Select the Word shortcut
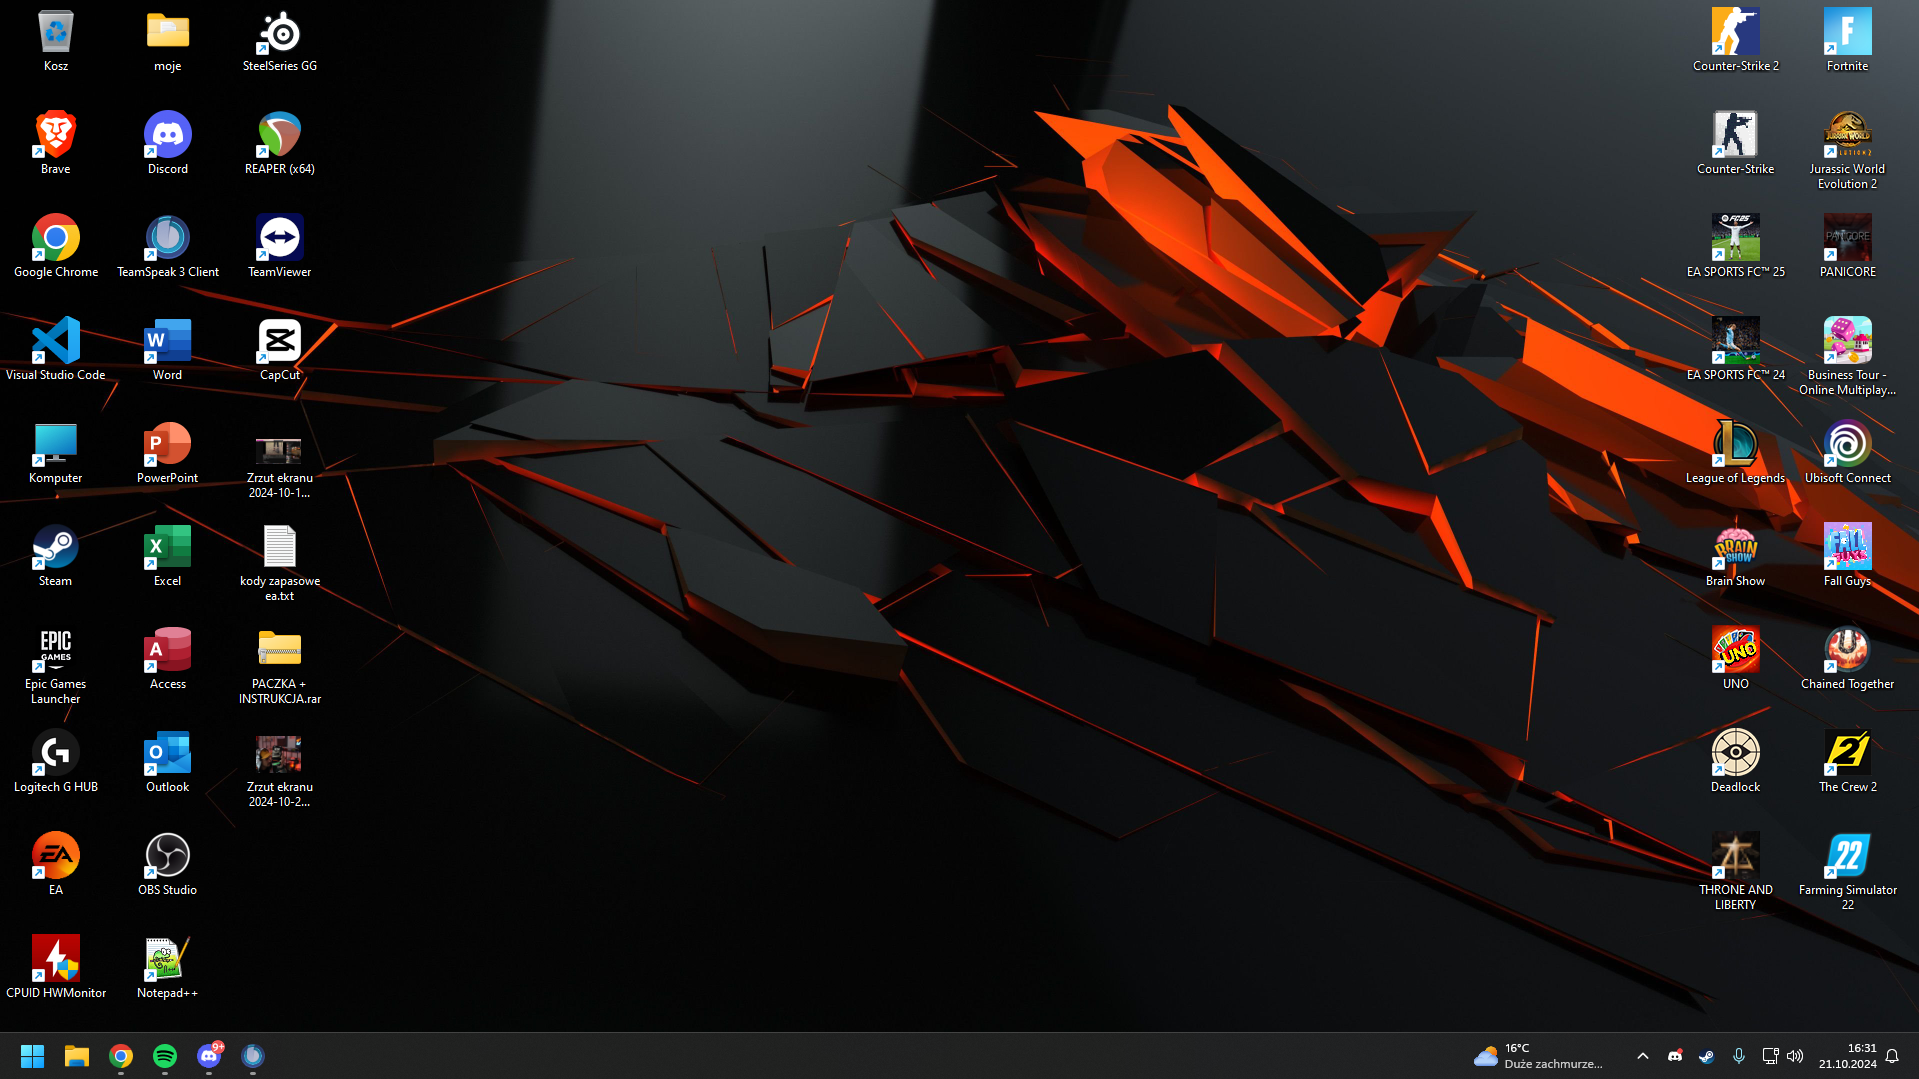1919x1079 pixels. (x=168, y=350)
